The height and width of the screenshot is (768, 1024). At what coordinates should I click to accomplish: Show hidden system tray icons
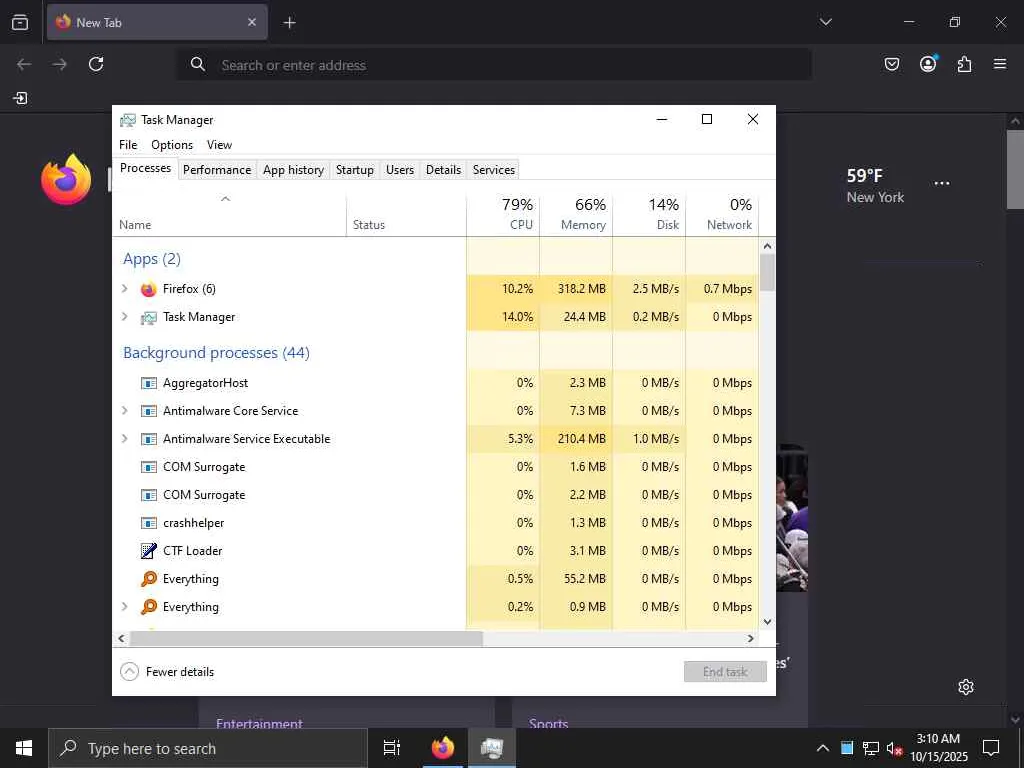[x=823, y=748]
